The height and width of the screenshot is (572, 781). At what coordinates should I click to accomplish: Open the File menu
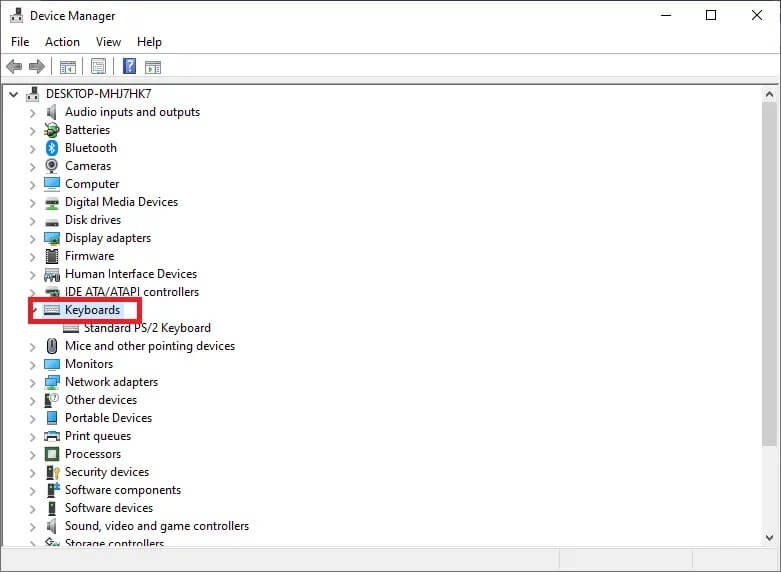pyautogui.click(x=20, y=42)
